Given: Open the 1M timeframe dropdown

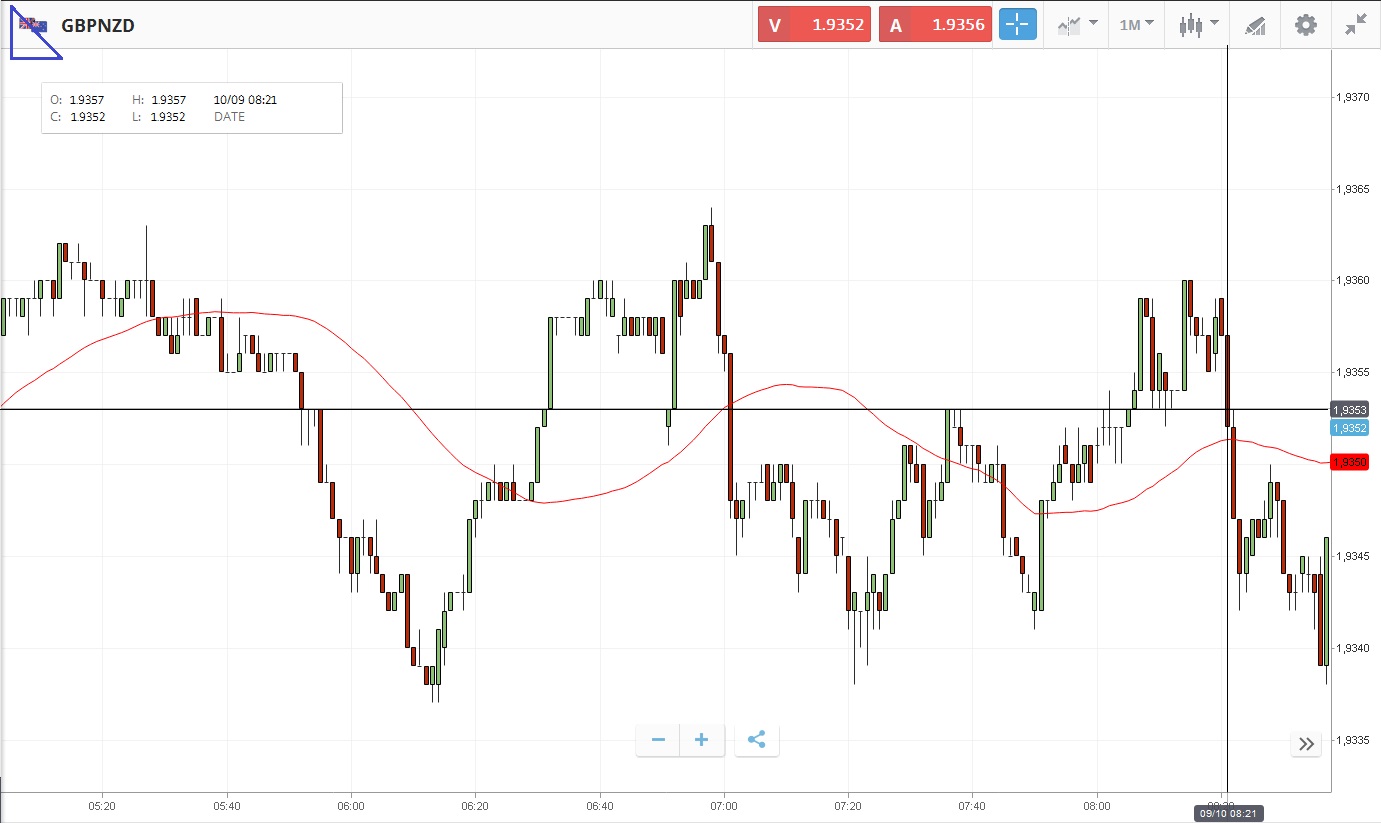Looking at the screenshot, I should 1136,25.
